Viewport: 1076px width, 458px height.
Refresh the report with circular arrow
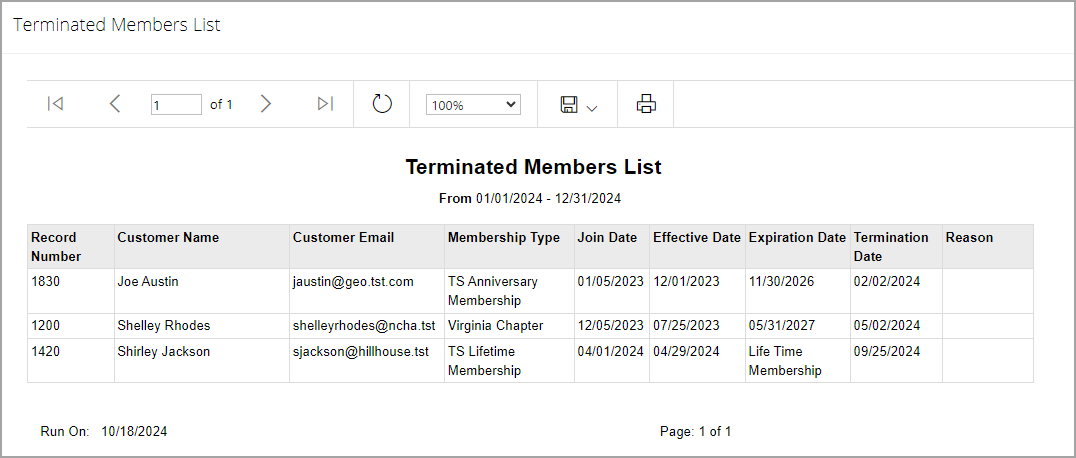[x=382, y=104]
